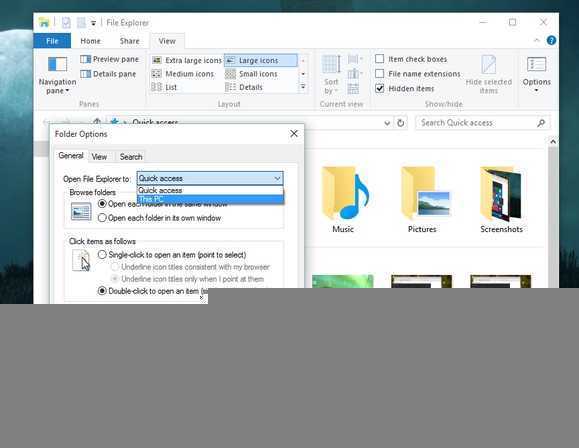The image size is (579, 448).
Task: Switch layout to Details view
Action: tap(244, 87)
